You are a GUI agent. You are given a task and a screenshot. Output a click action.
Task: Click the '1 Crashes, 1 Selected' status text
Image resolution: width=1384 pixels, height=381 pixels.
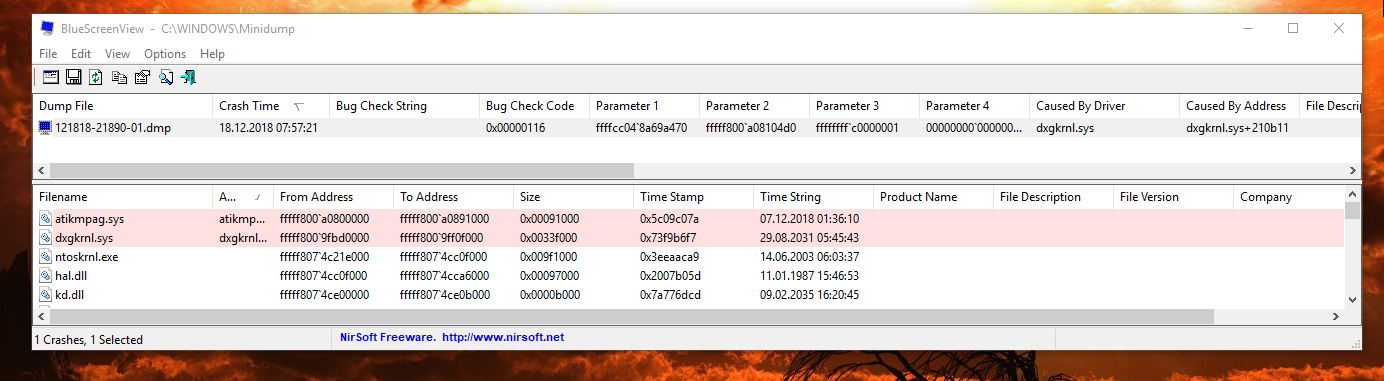pyautogui.click(x=89, y=339)
